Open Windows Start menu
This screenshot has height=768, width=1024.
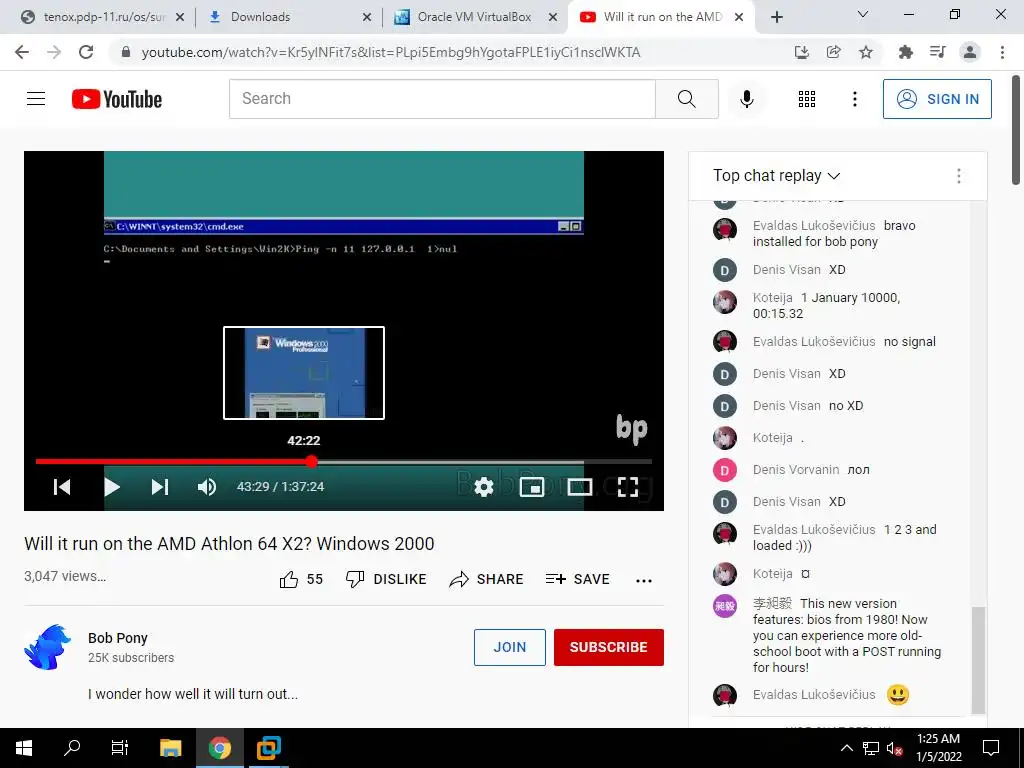pyautogui.click(x=24, y=748)
